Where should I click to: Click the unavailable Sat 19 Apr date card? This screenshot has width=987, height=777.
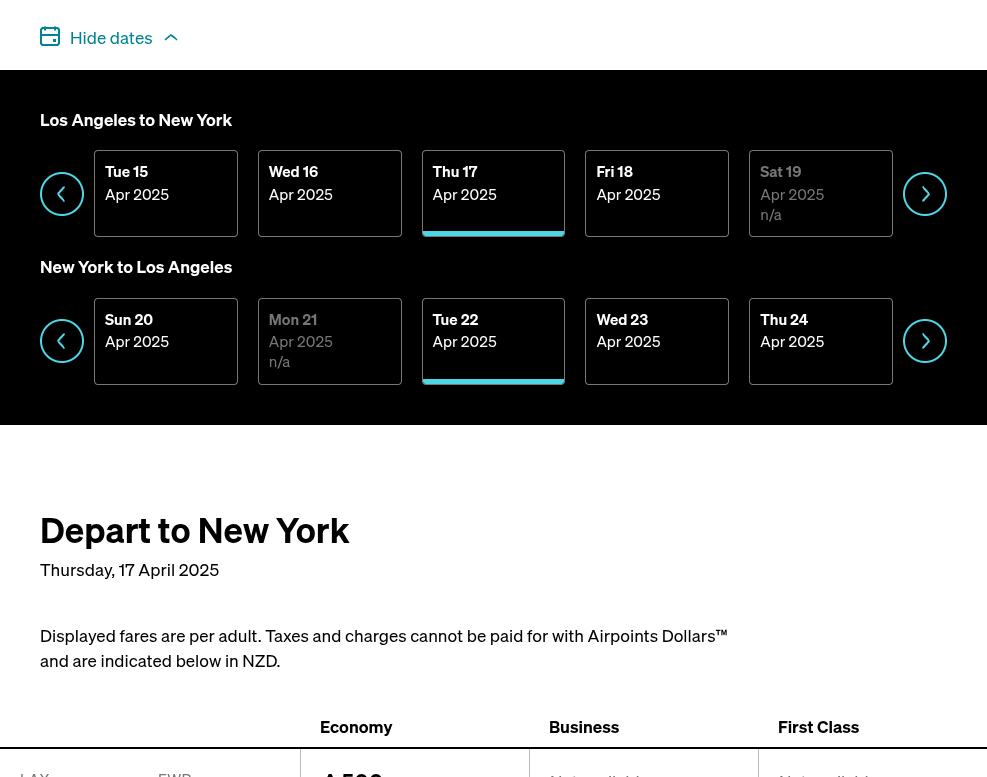coord(821,193)
